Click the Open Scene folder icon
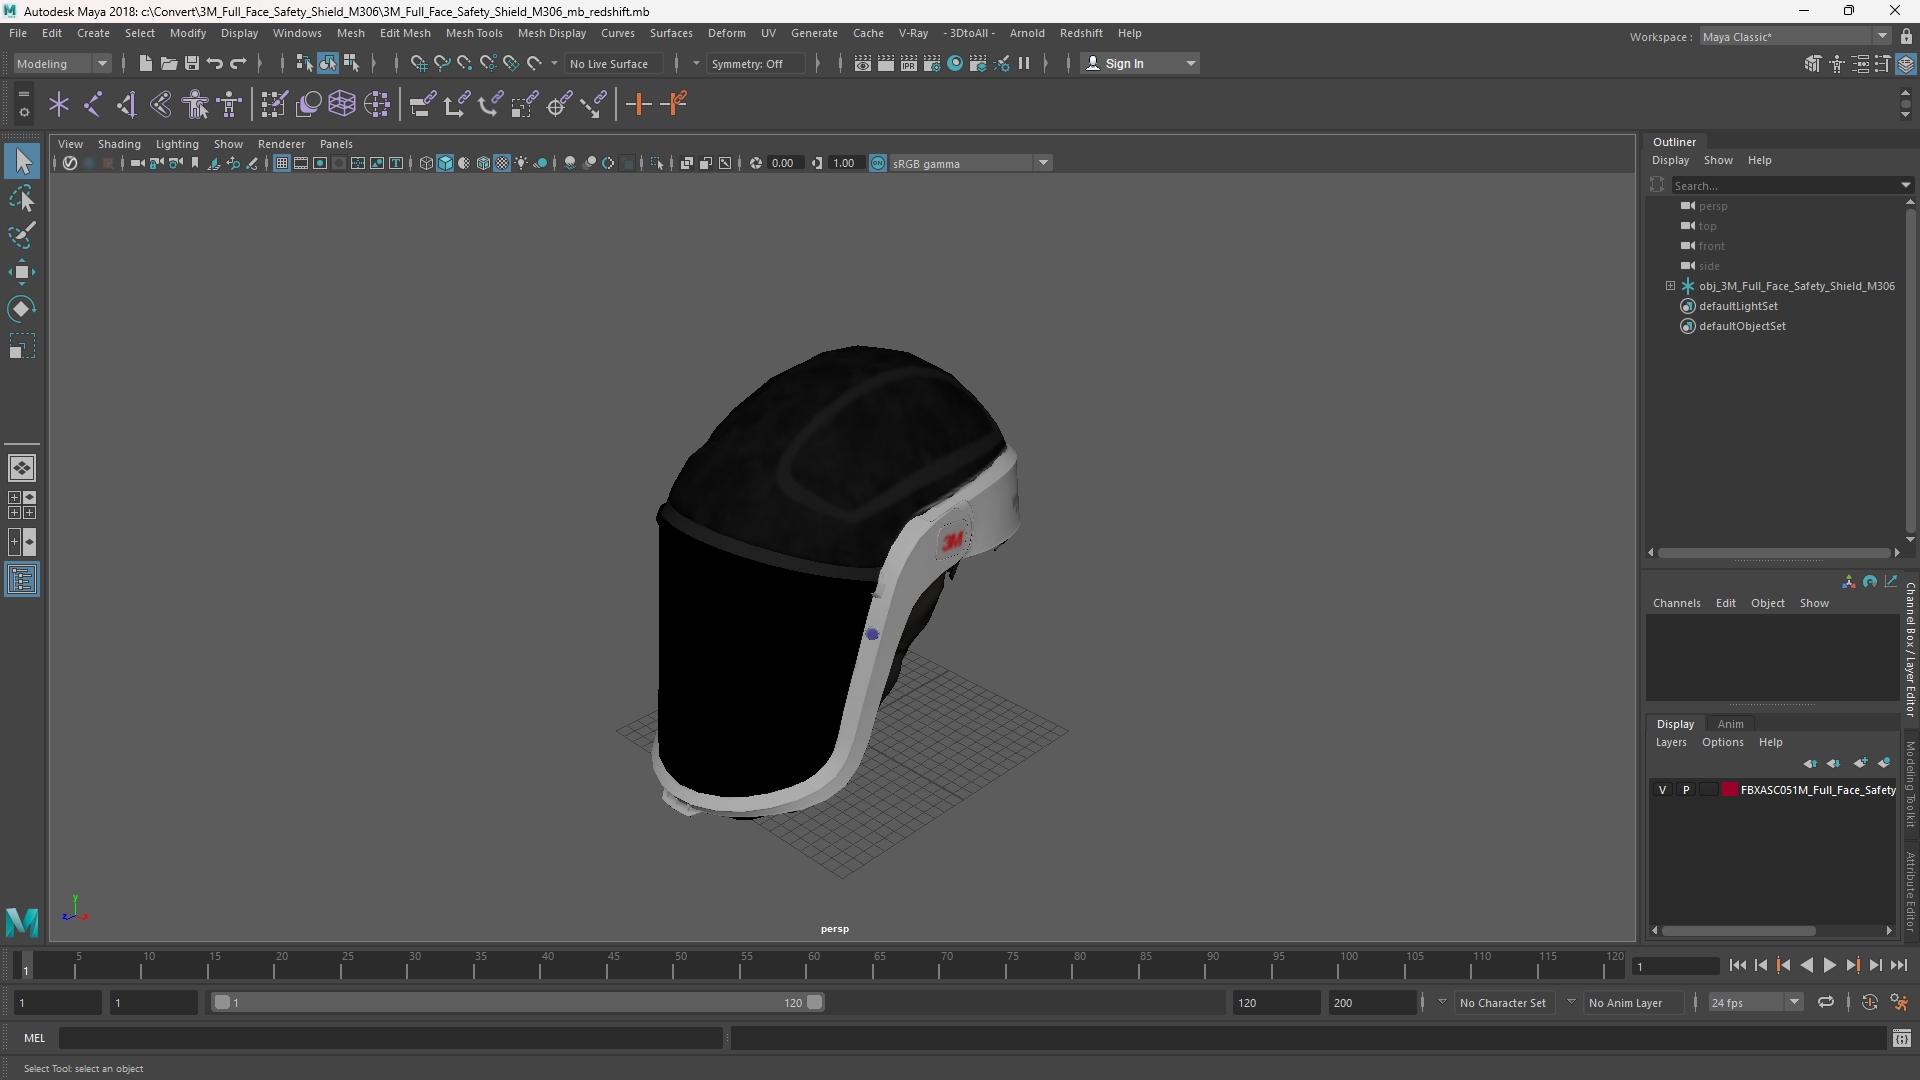 (x=168, y=63)
